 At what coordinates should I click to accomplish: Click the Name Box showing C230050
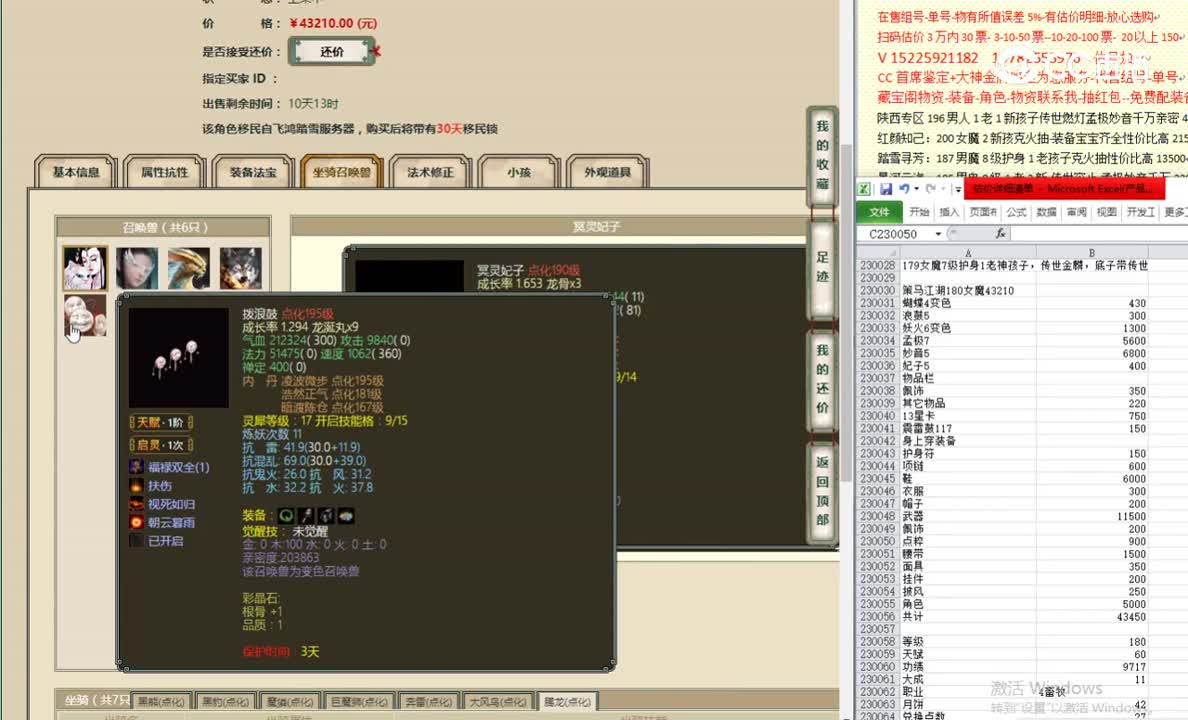tap(896, 234)
